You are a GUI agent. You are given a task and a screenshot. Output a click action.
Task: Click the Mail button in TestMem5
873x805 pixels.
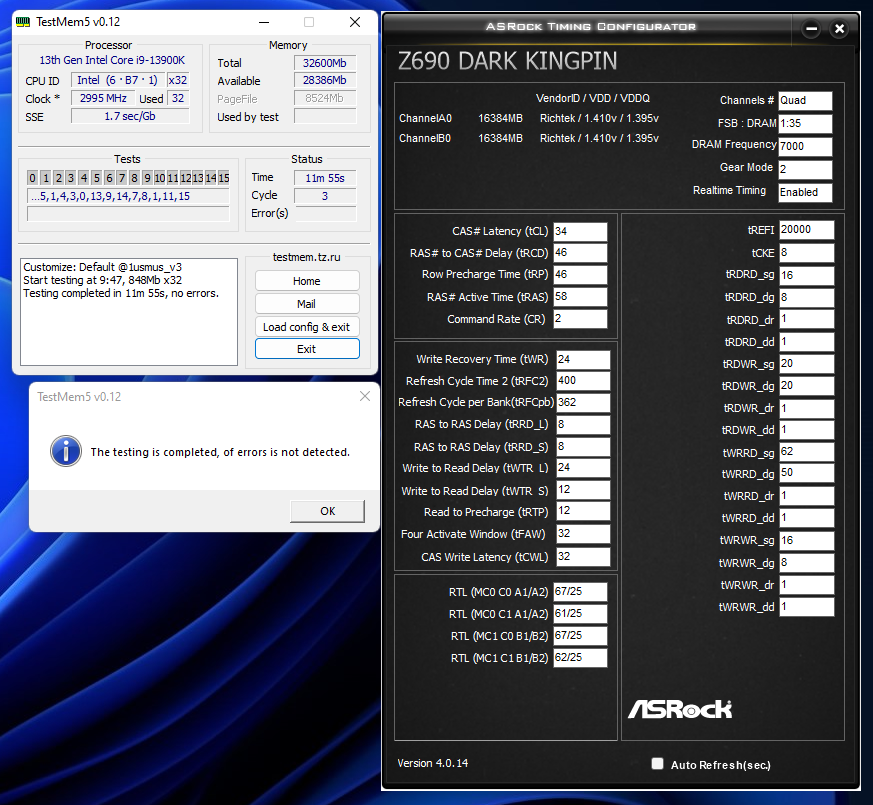pyautogui.click(x=307, y=304)
